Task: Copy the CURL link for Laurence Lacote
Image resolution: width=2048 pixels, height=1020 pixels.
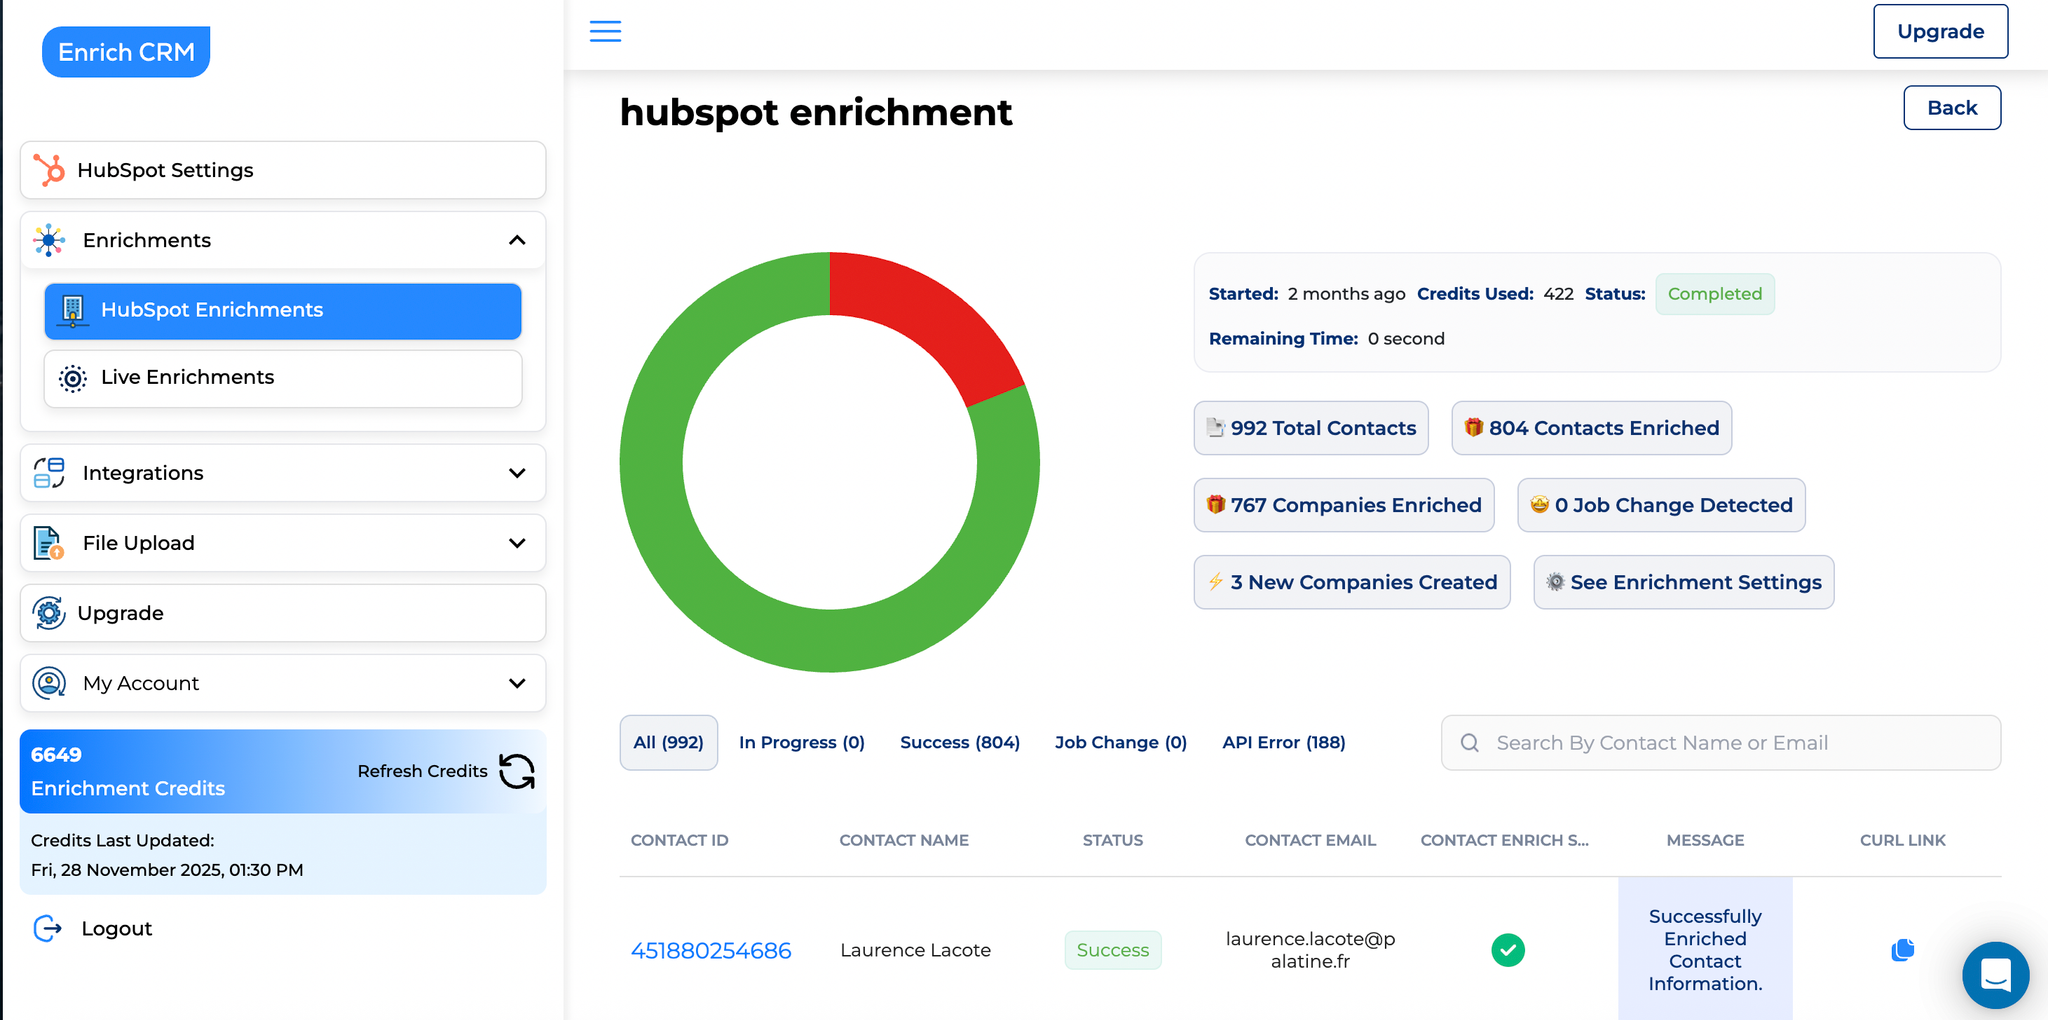Action: pos(1902,949)
